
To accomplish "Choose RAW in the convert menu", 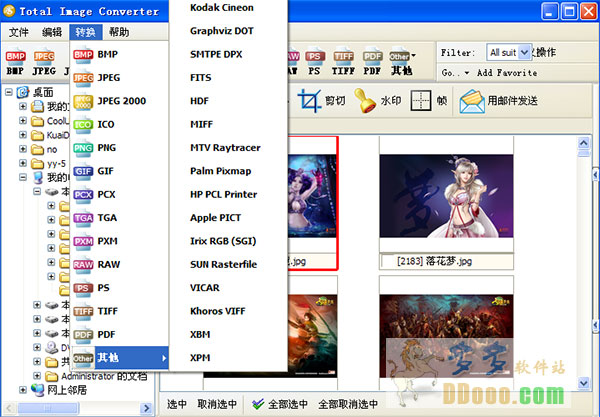I will coord(119,264).
